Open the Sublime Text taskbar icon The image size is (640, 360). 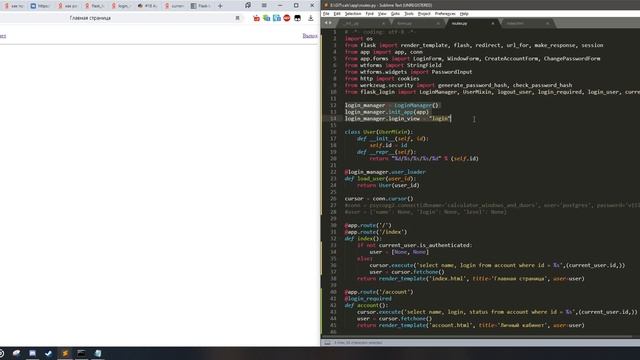[x=65, y=353]
